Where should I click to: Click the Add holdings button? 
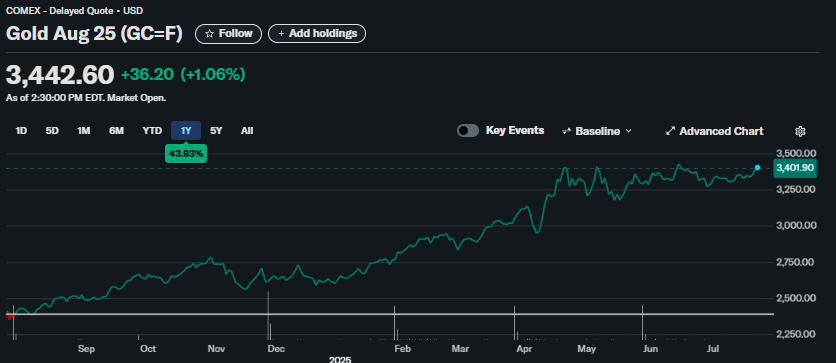coord(317,34)
